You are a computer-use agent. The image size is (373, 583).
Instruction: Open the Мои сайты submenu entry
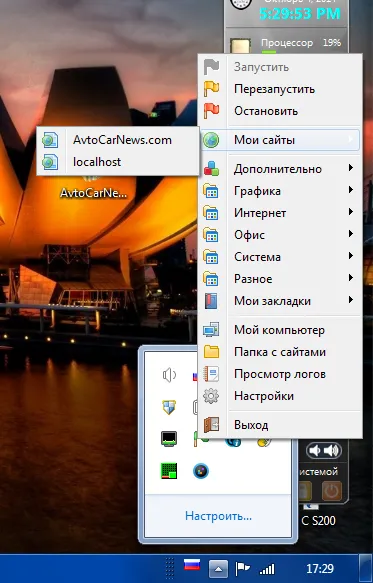click(x=281, y=140)
